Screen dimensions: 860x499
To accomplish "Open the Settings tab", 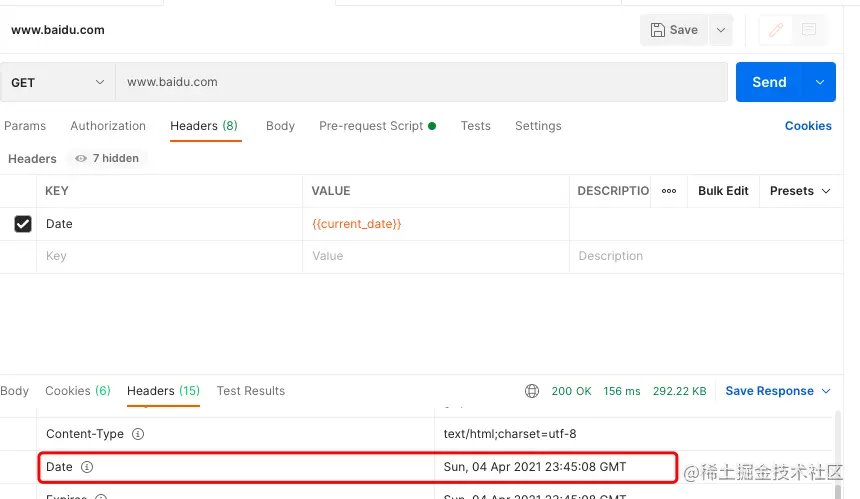I will [538, 126].
